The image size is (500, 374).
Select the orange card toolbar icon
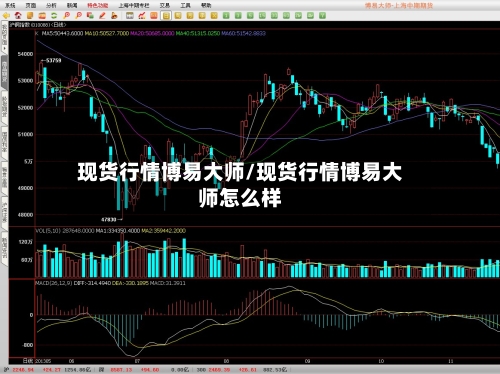pyautogui.click(x=42, y=15)
